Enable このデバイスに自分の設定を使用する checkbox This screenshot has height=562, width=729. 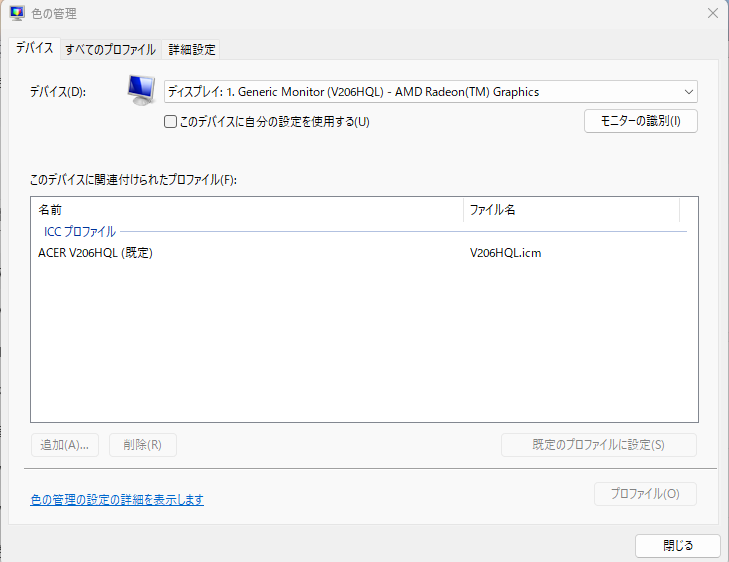pos(171,122)
